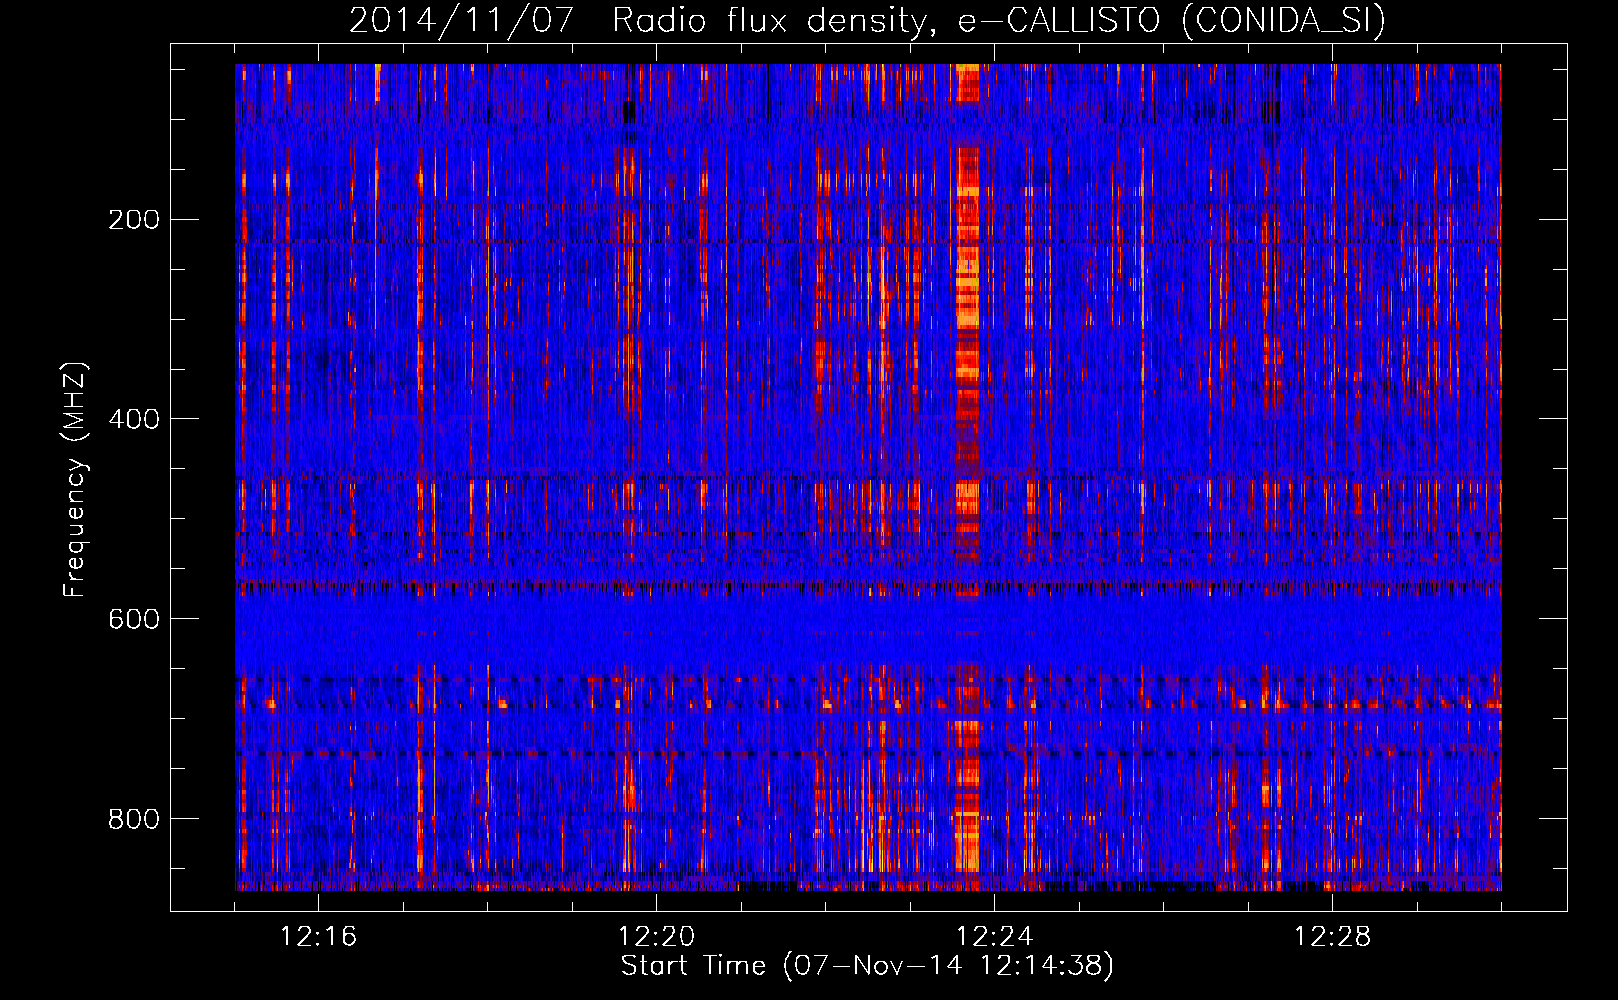Click the 400 frequency tick label
Screen dimensions: 1618x1000
(x=134, y=419)
